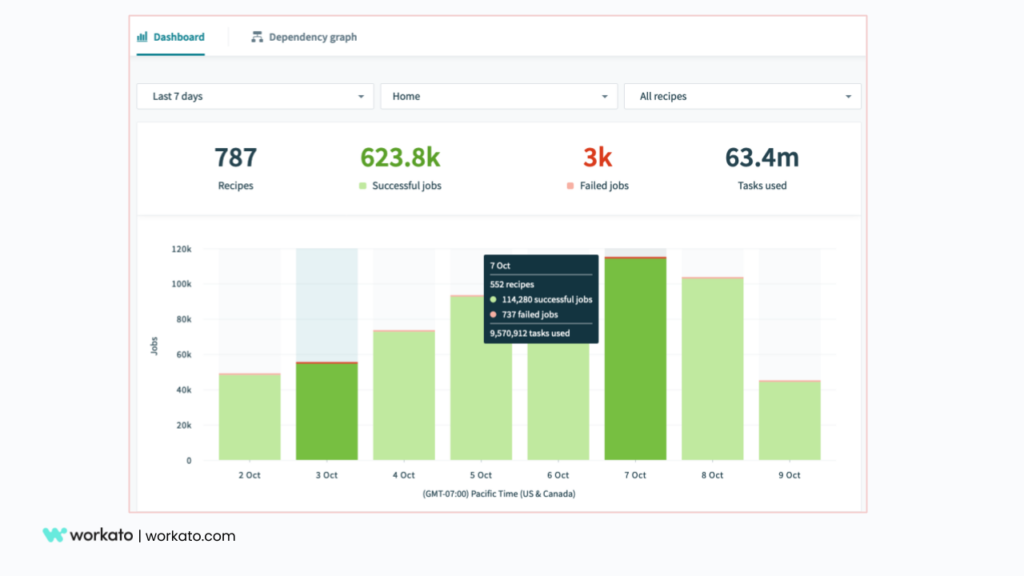Image resolution: width=1024 pixels, height=576 pixels.
Task: Open the Last 7 days date range dropdown
Action: point(255,96)
